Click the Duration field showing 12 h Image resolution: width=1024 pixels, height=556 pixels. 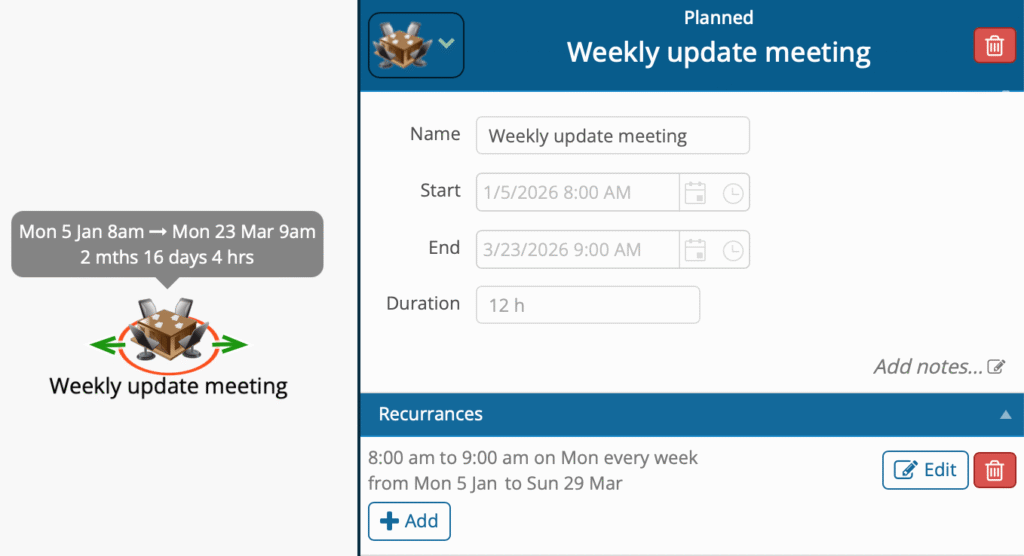tap(587, 306)
